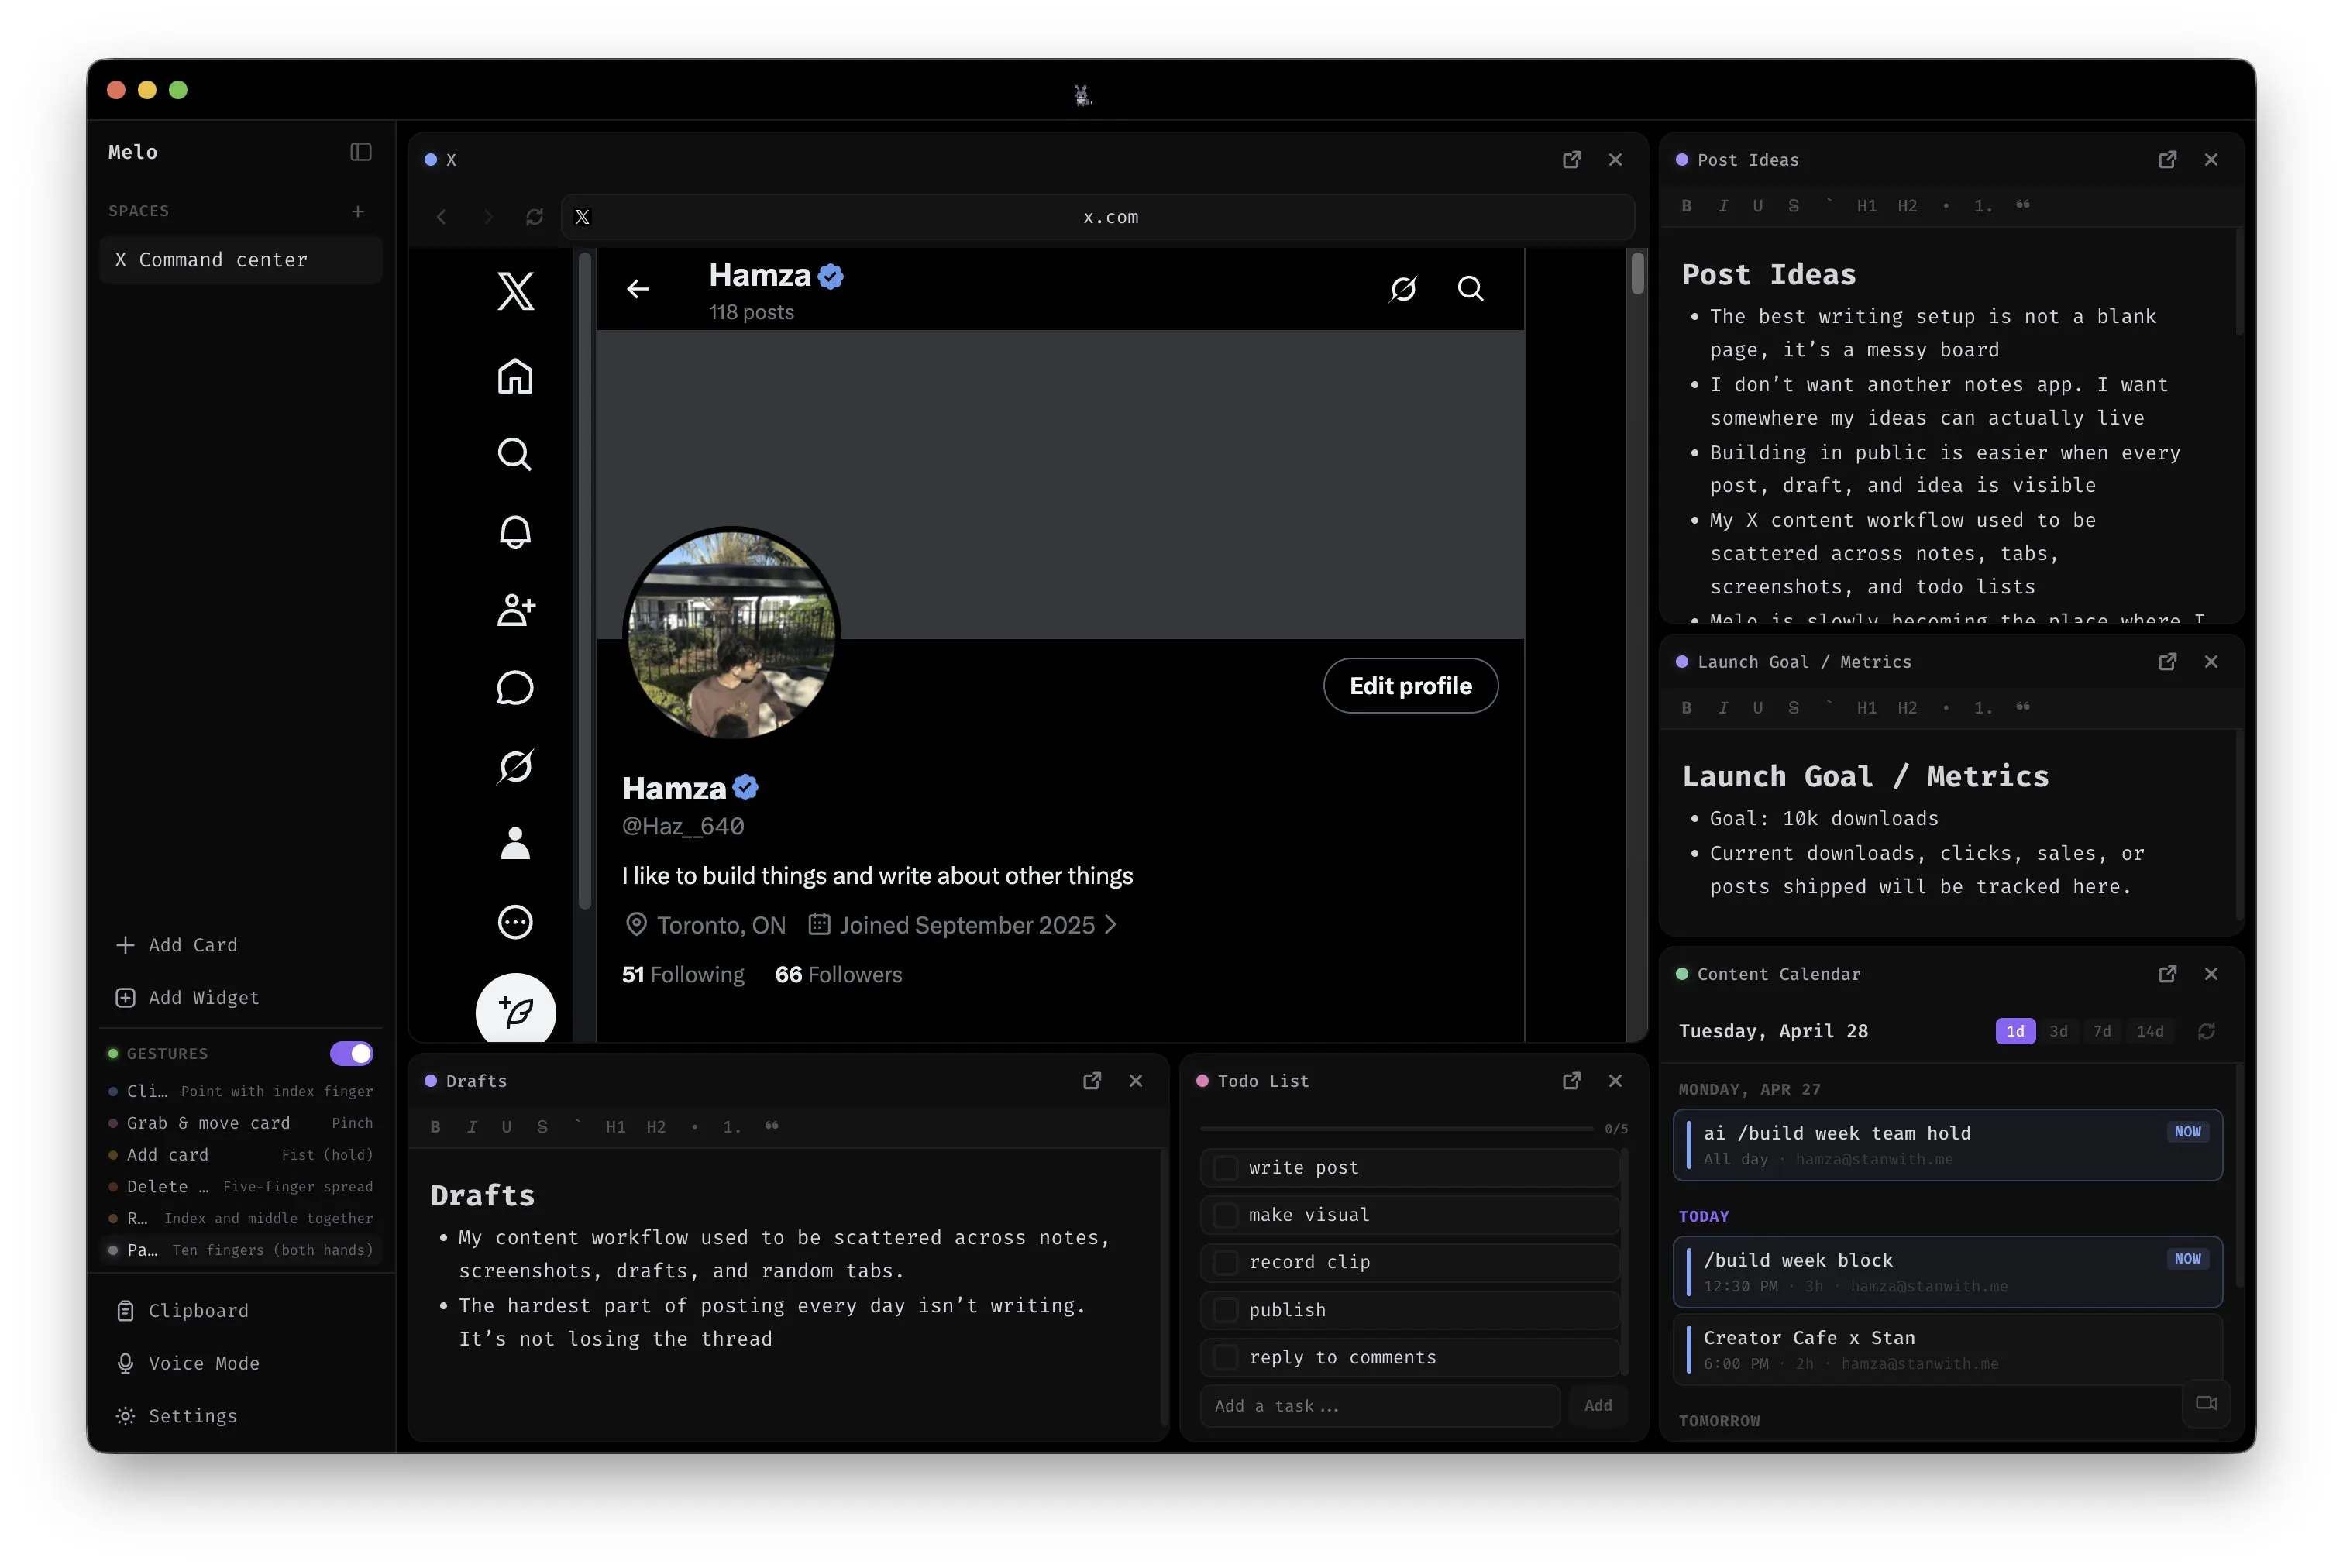This screenshot has height=1568, width=2343.
Task: Open Hamza's profile picture
Action: tap(731, 635)
